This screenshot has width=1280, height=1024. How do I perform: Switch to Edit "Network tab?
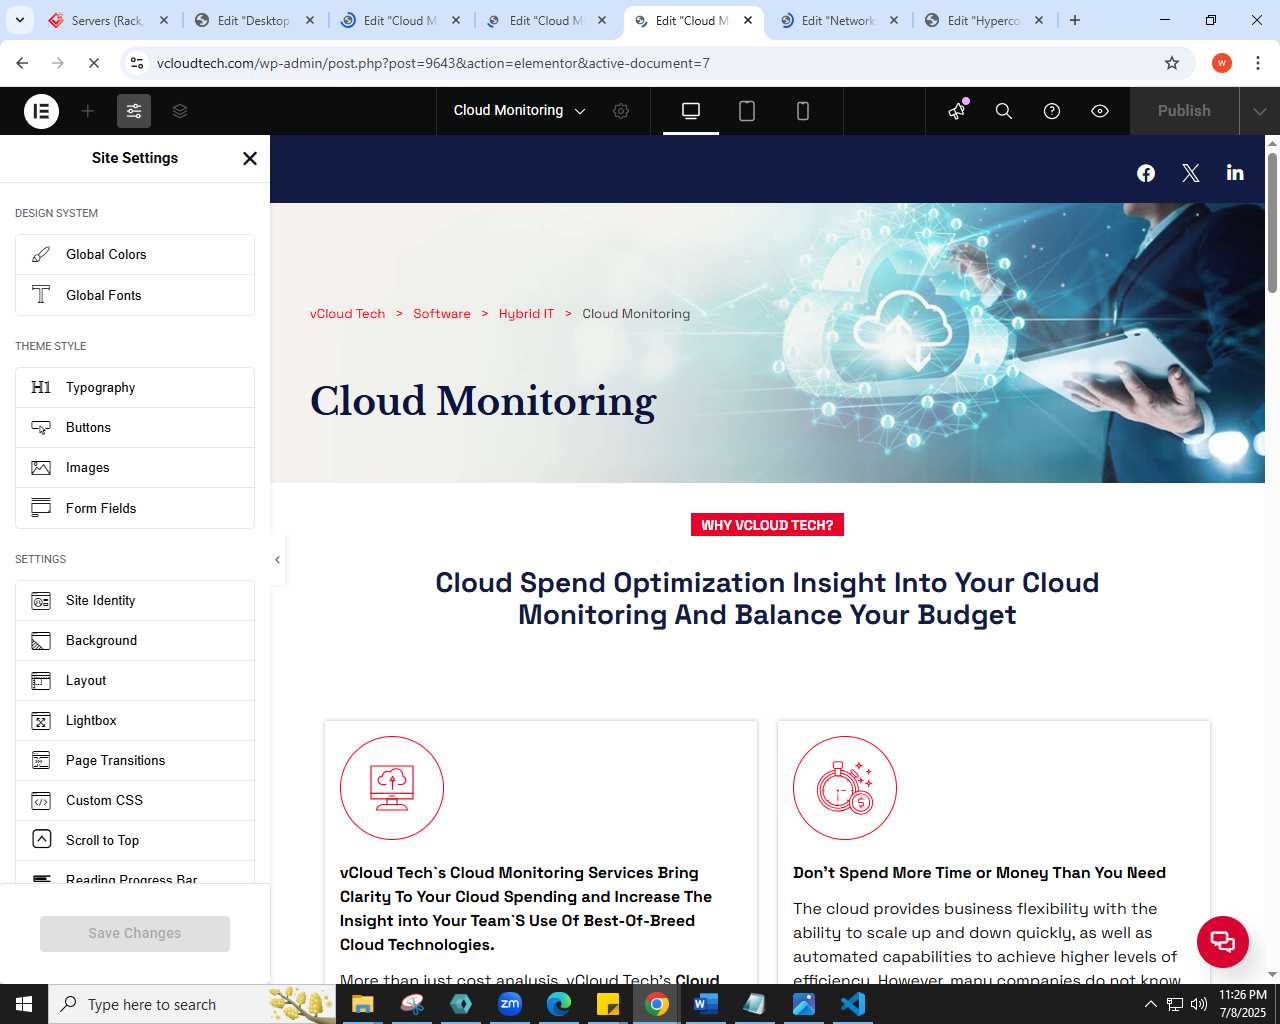coord(838,20)
